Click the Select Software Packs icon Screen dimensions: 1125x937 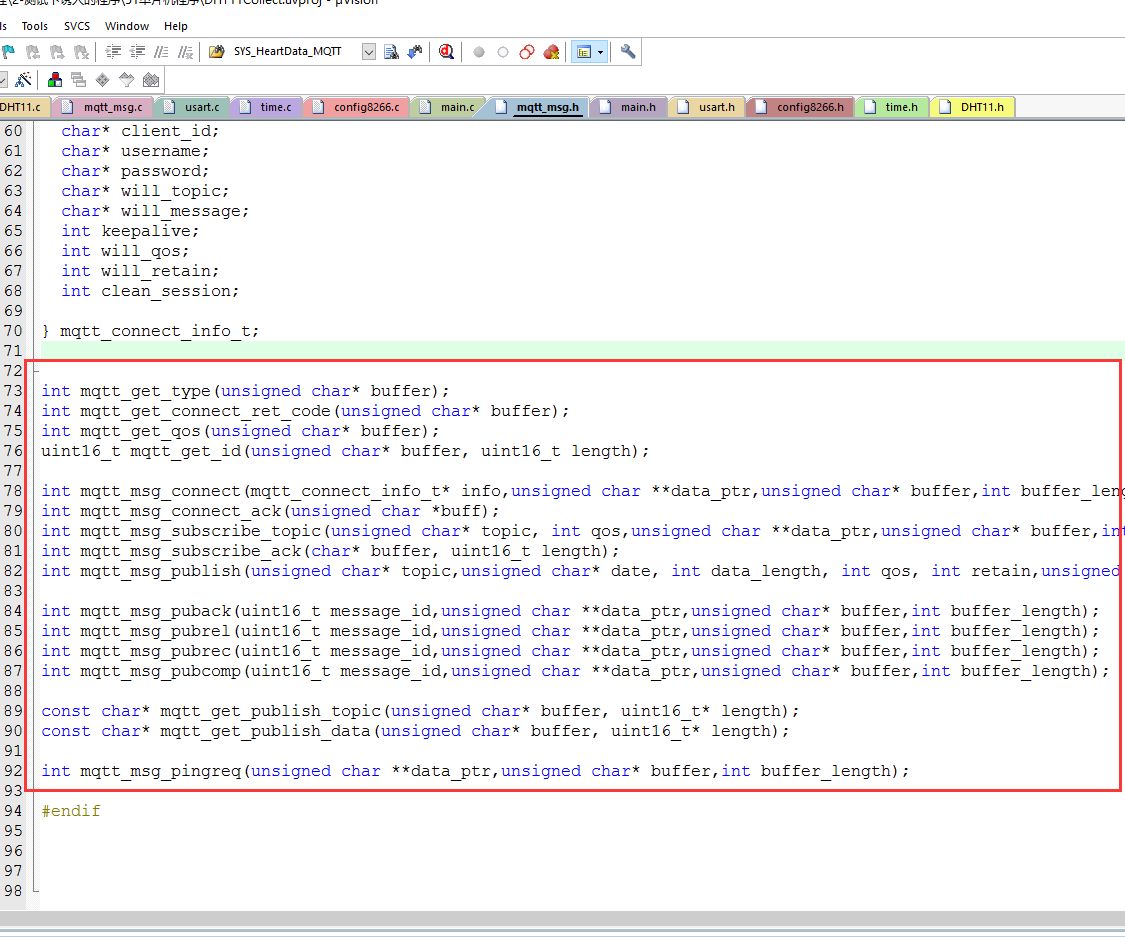pos(126,80)
